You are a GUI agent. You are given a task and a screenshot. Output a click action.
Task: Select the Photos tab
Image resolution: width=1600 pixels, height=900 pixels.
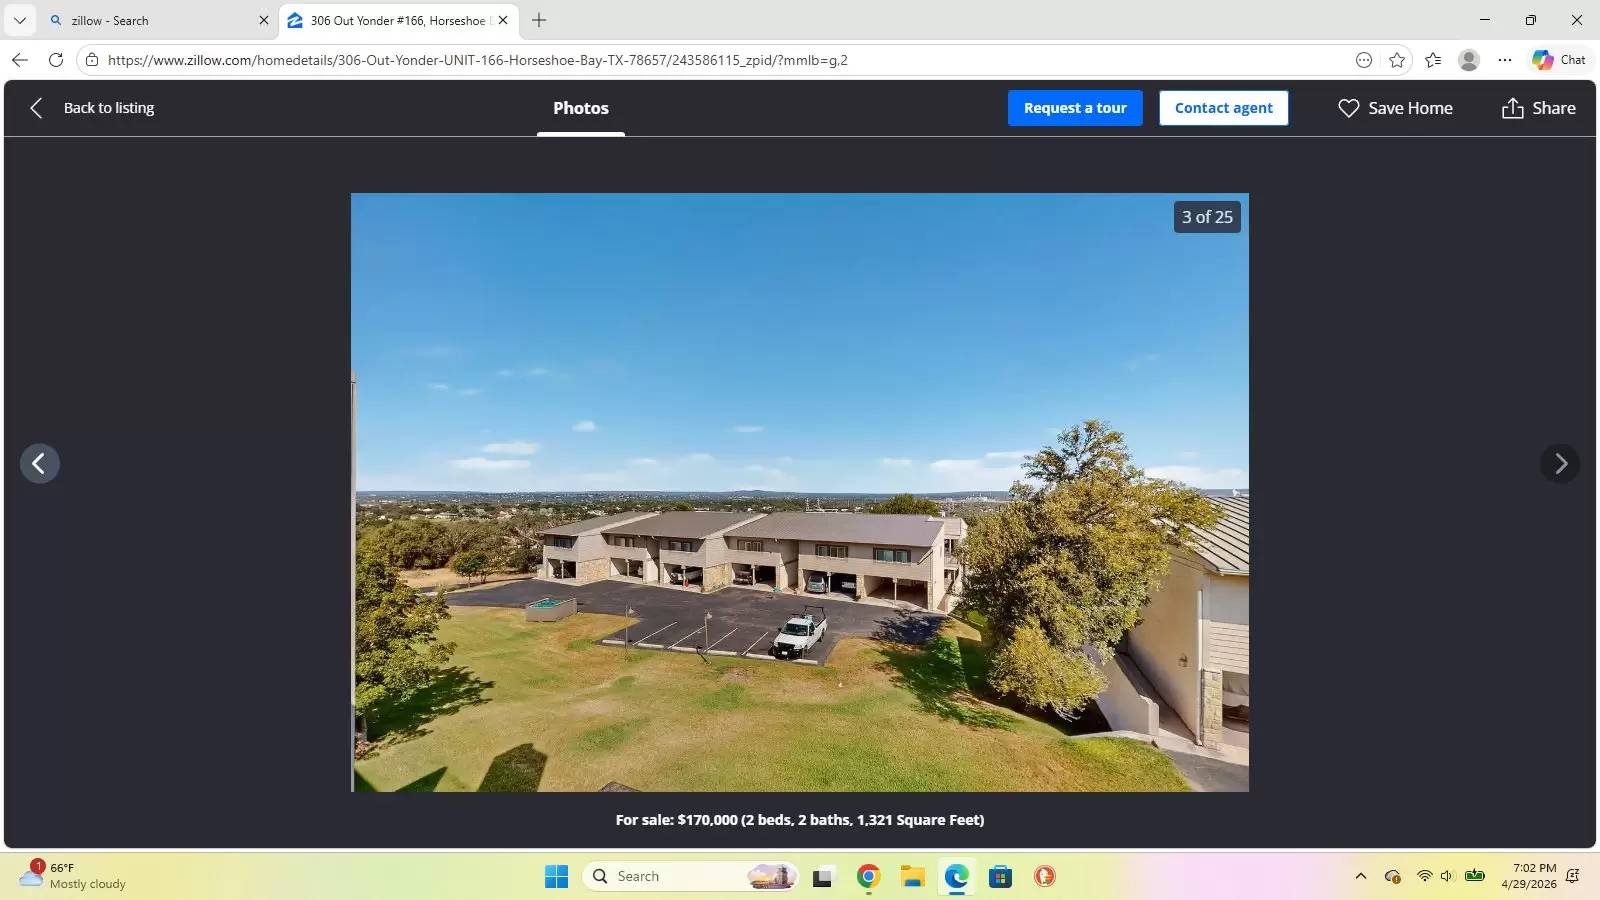pyautogui.click(x=581, y=108)
